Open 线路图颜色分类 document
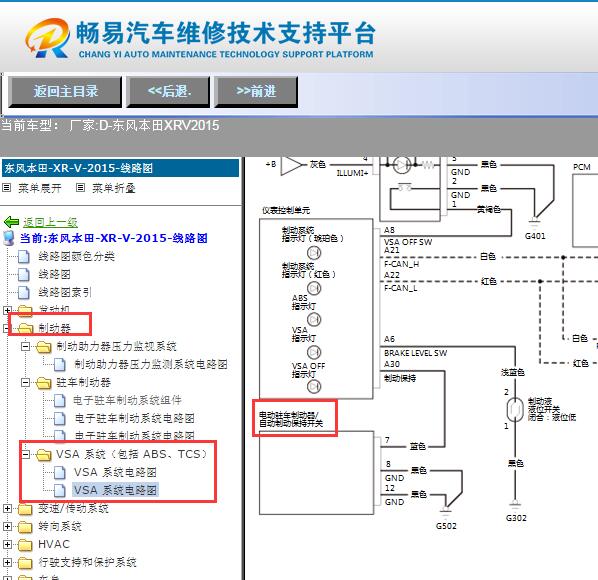The height and width of the screenshot is (580, 598). click(x=77, y=256)
